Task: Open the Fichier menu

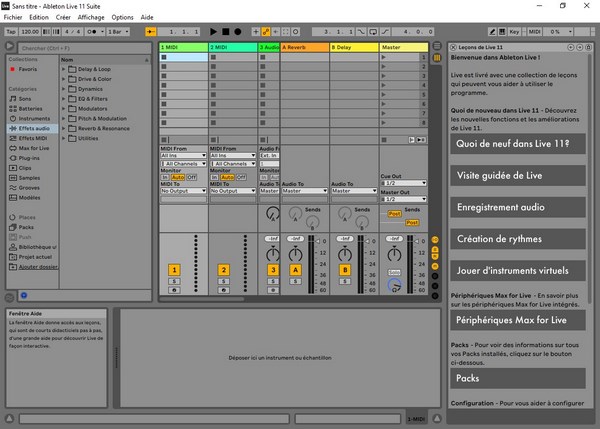Action: coord(13,17)
